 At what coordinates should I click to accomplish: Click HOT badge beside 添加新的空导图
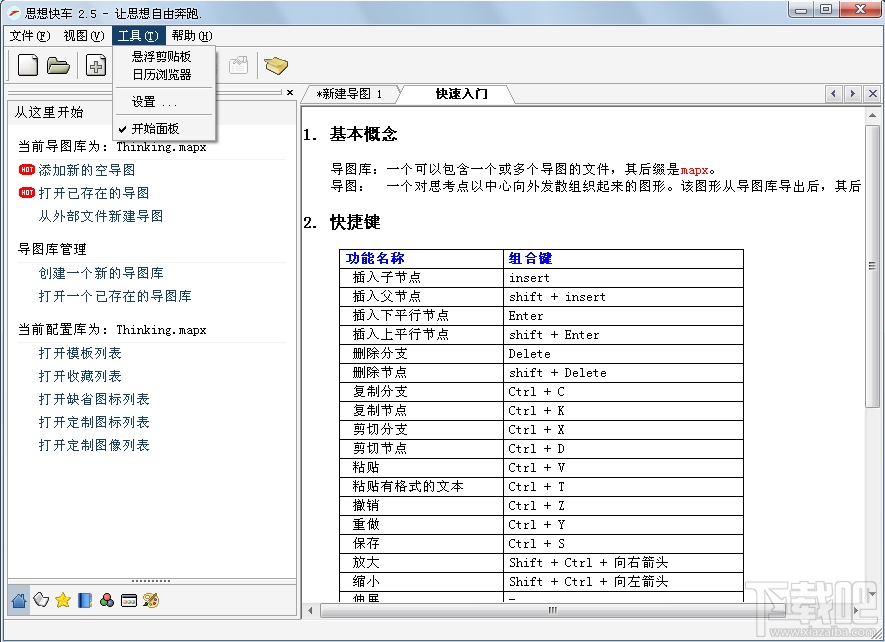(x=27, y=169)
